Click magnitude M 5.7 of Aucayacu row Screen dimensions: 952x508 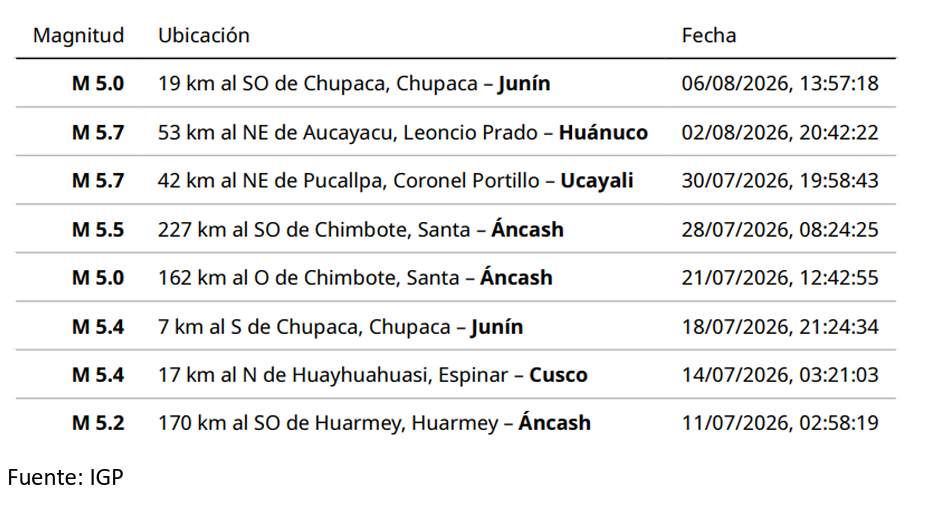tap(98, 132)
